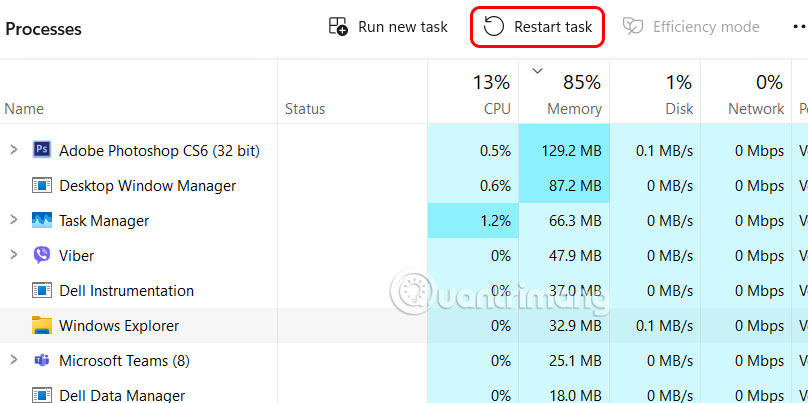
Task: Click the 32.9 MB memory value
Action: pos(576,326)
